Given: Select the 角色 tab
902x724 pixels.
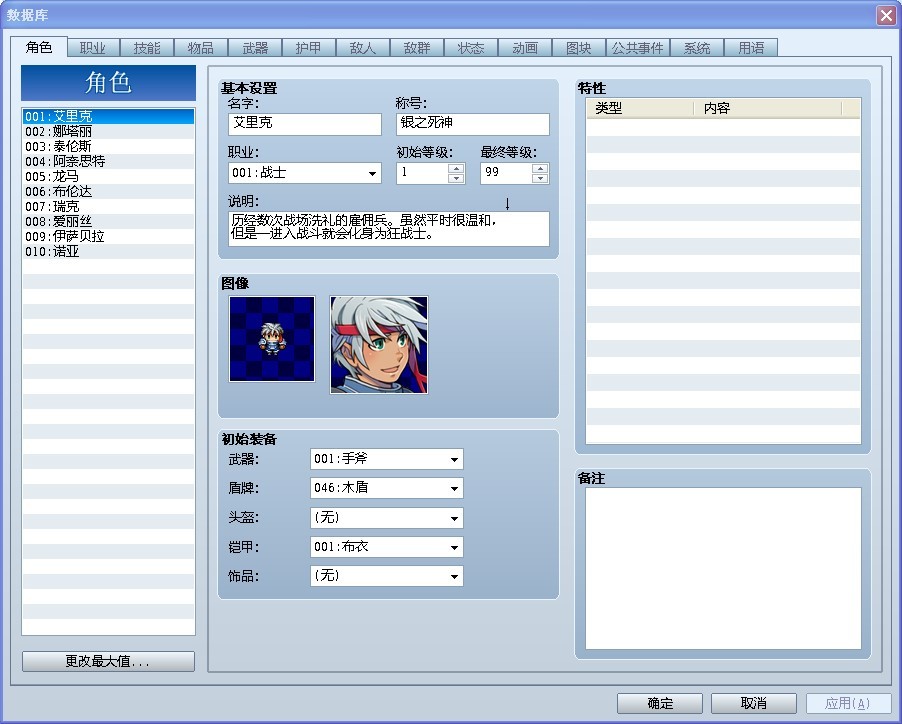Looking at the screenshot, I should click(x=39, y=47).
